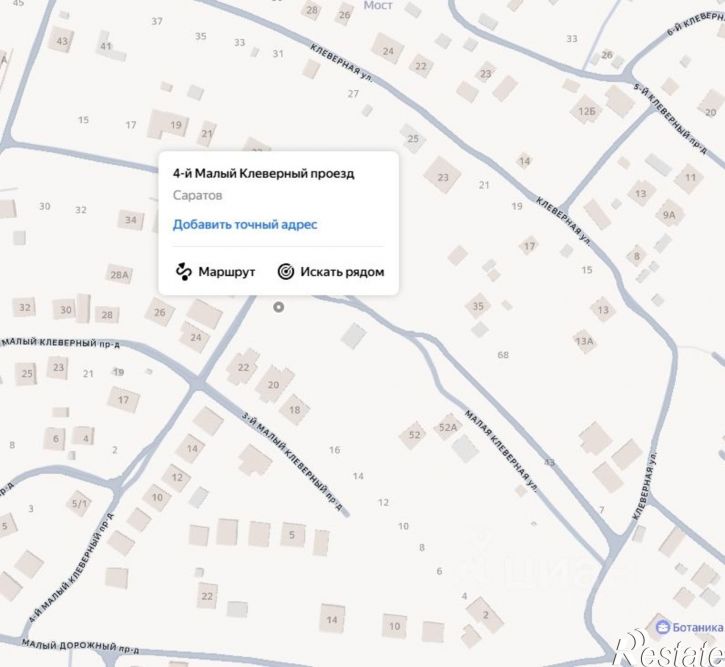Click the Малый Дорожный пр-д street label
725x667 pixels.
(80, 647)
